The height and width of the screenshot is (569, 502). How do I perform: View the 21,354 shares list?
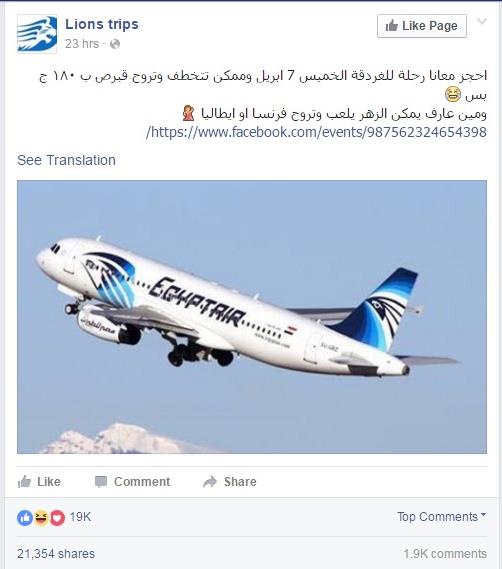[56, 554]
